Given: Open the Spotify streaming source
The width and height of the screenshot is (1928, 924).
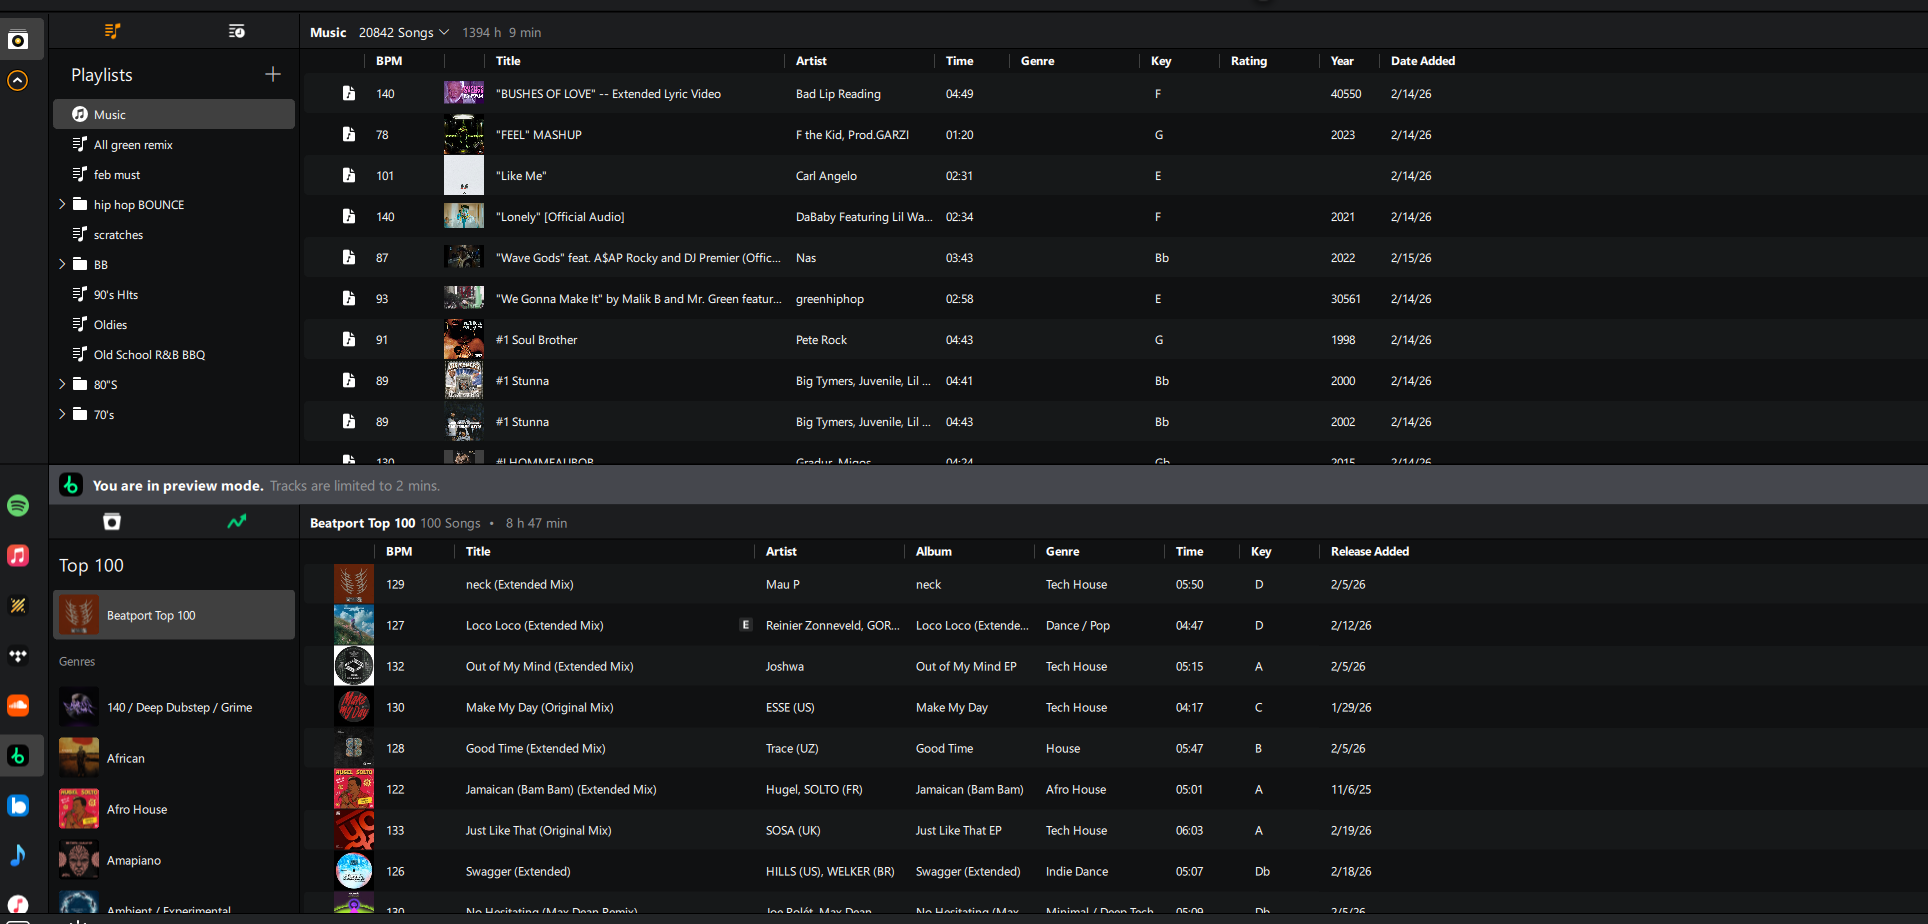Looking at the screenshot, I should point(18,506).
